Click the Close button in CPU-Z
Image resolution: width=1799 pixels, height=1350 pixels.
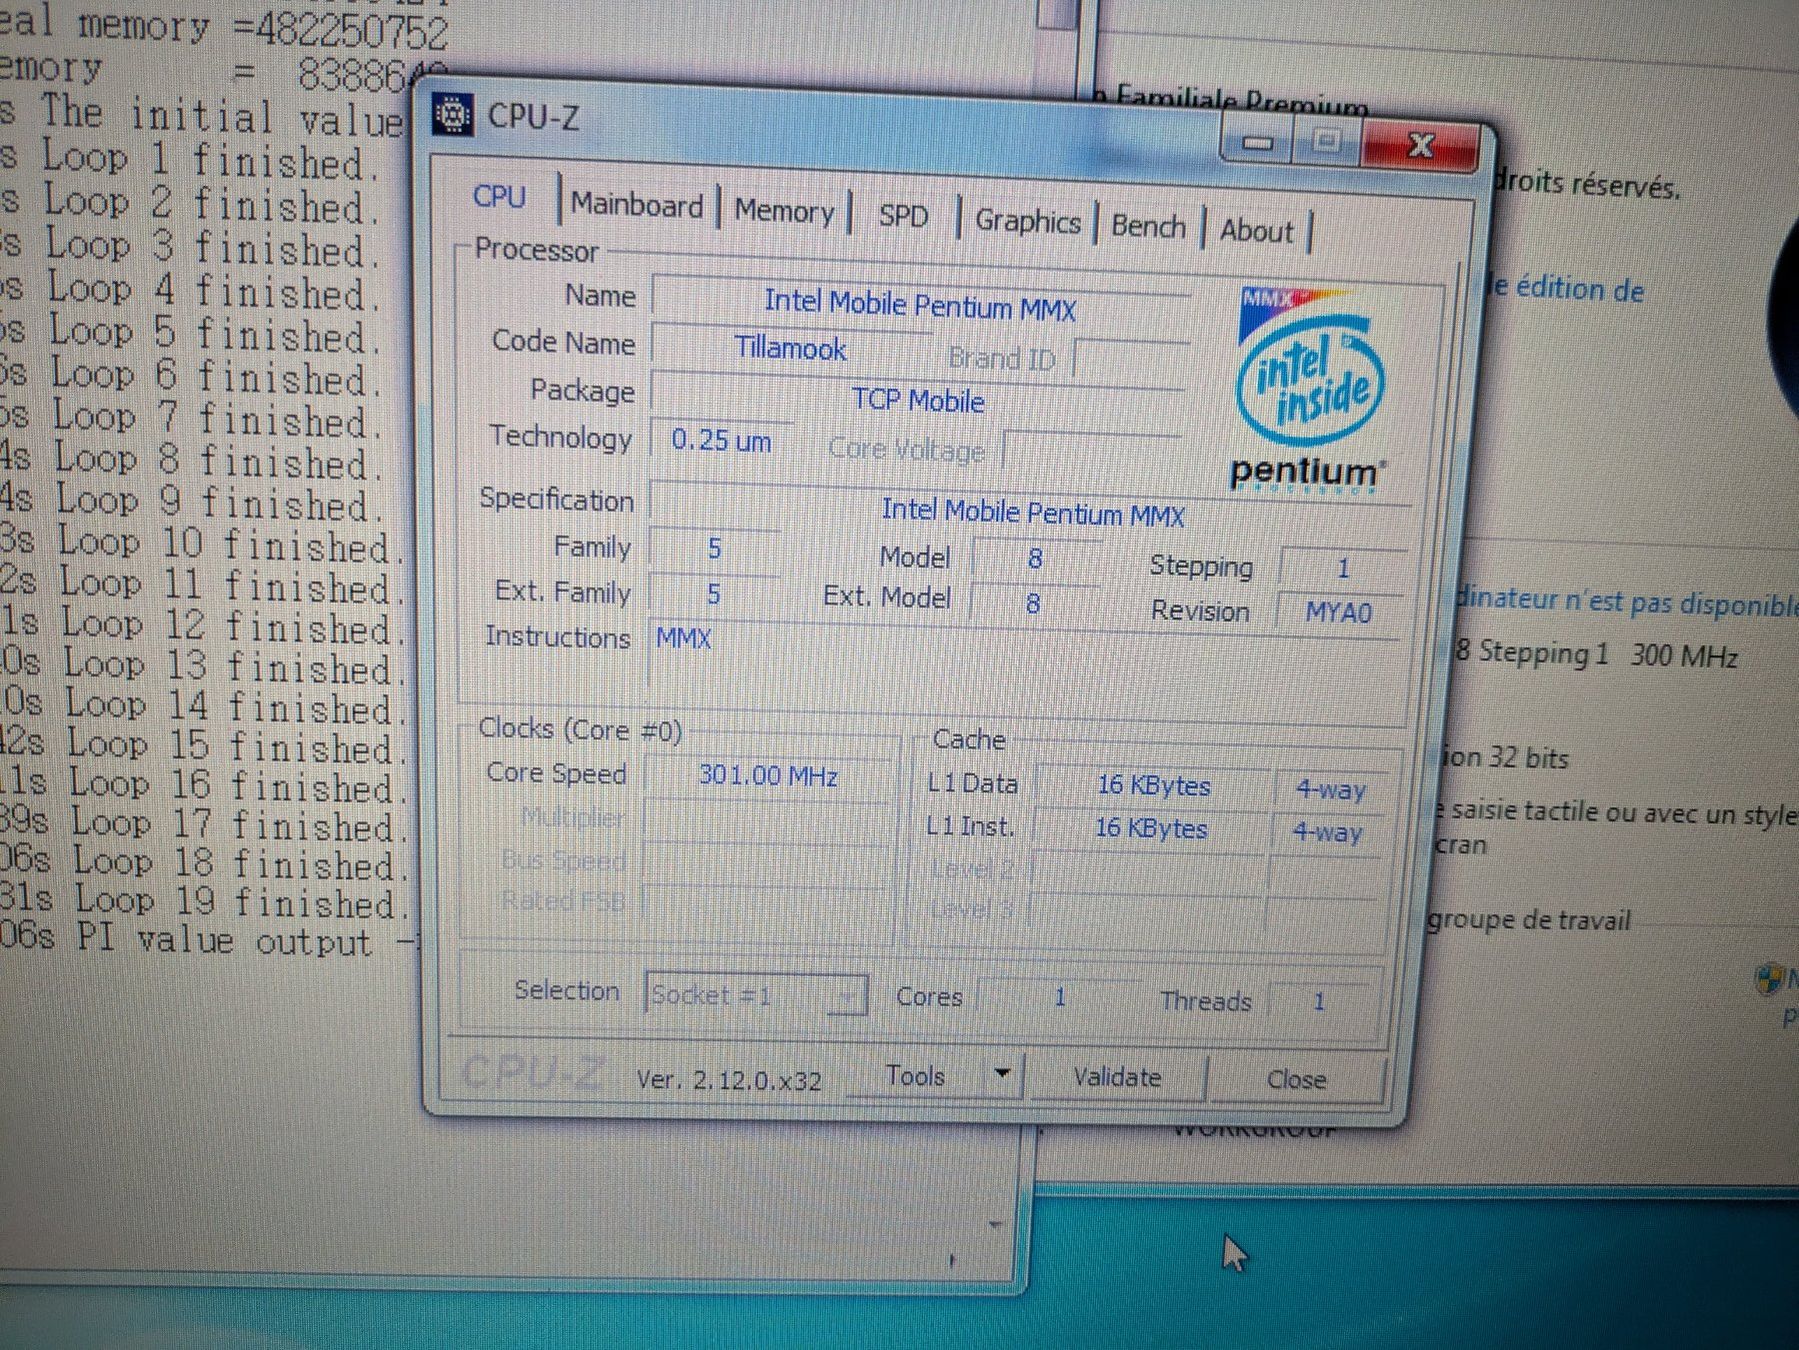pos(1296,1080)
